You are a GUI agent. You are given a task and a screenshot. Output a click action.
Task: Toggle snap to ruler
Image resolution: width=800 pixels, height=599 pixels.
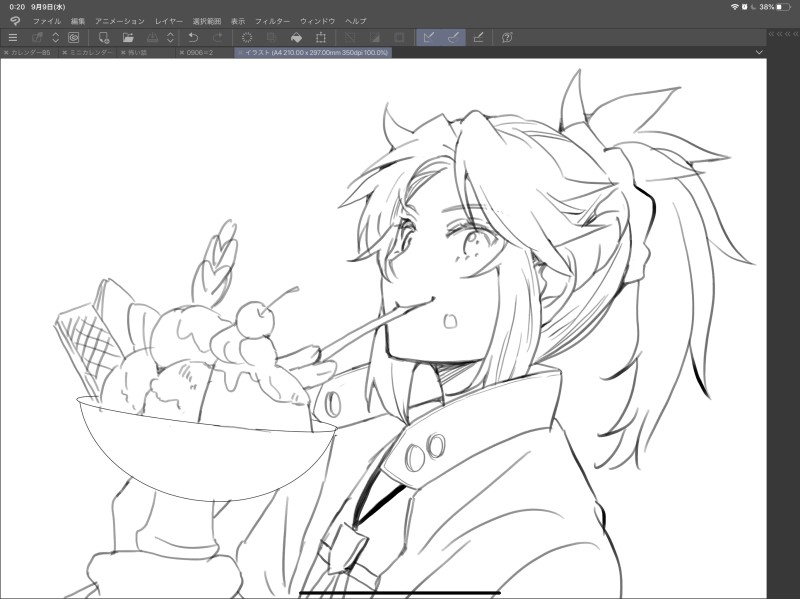point(429,37)
